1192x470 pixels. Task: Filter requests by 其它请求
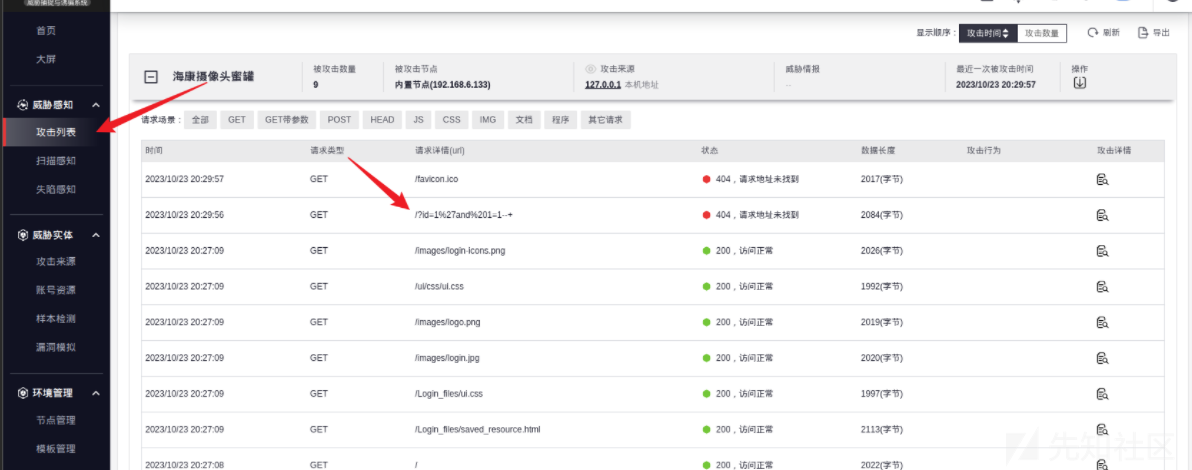[605, 120]
